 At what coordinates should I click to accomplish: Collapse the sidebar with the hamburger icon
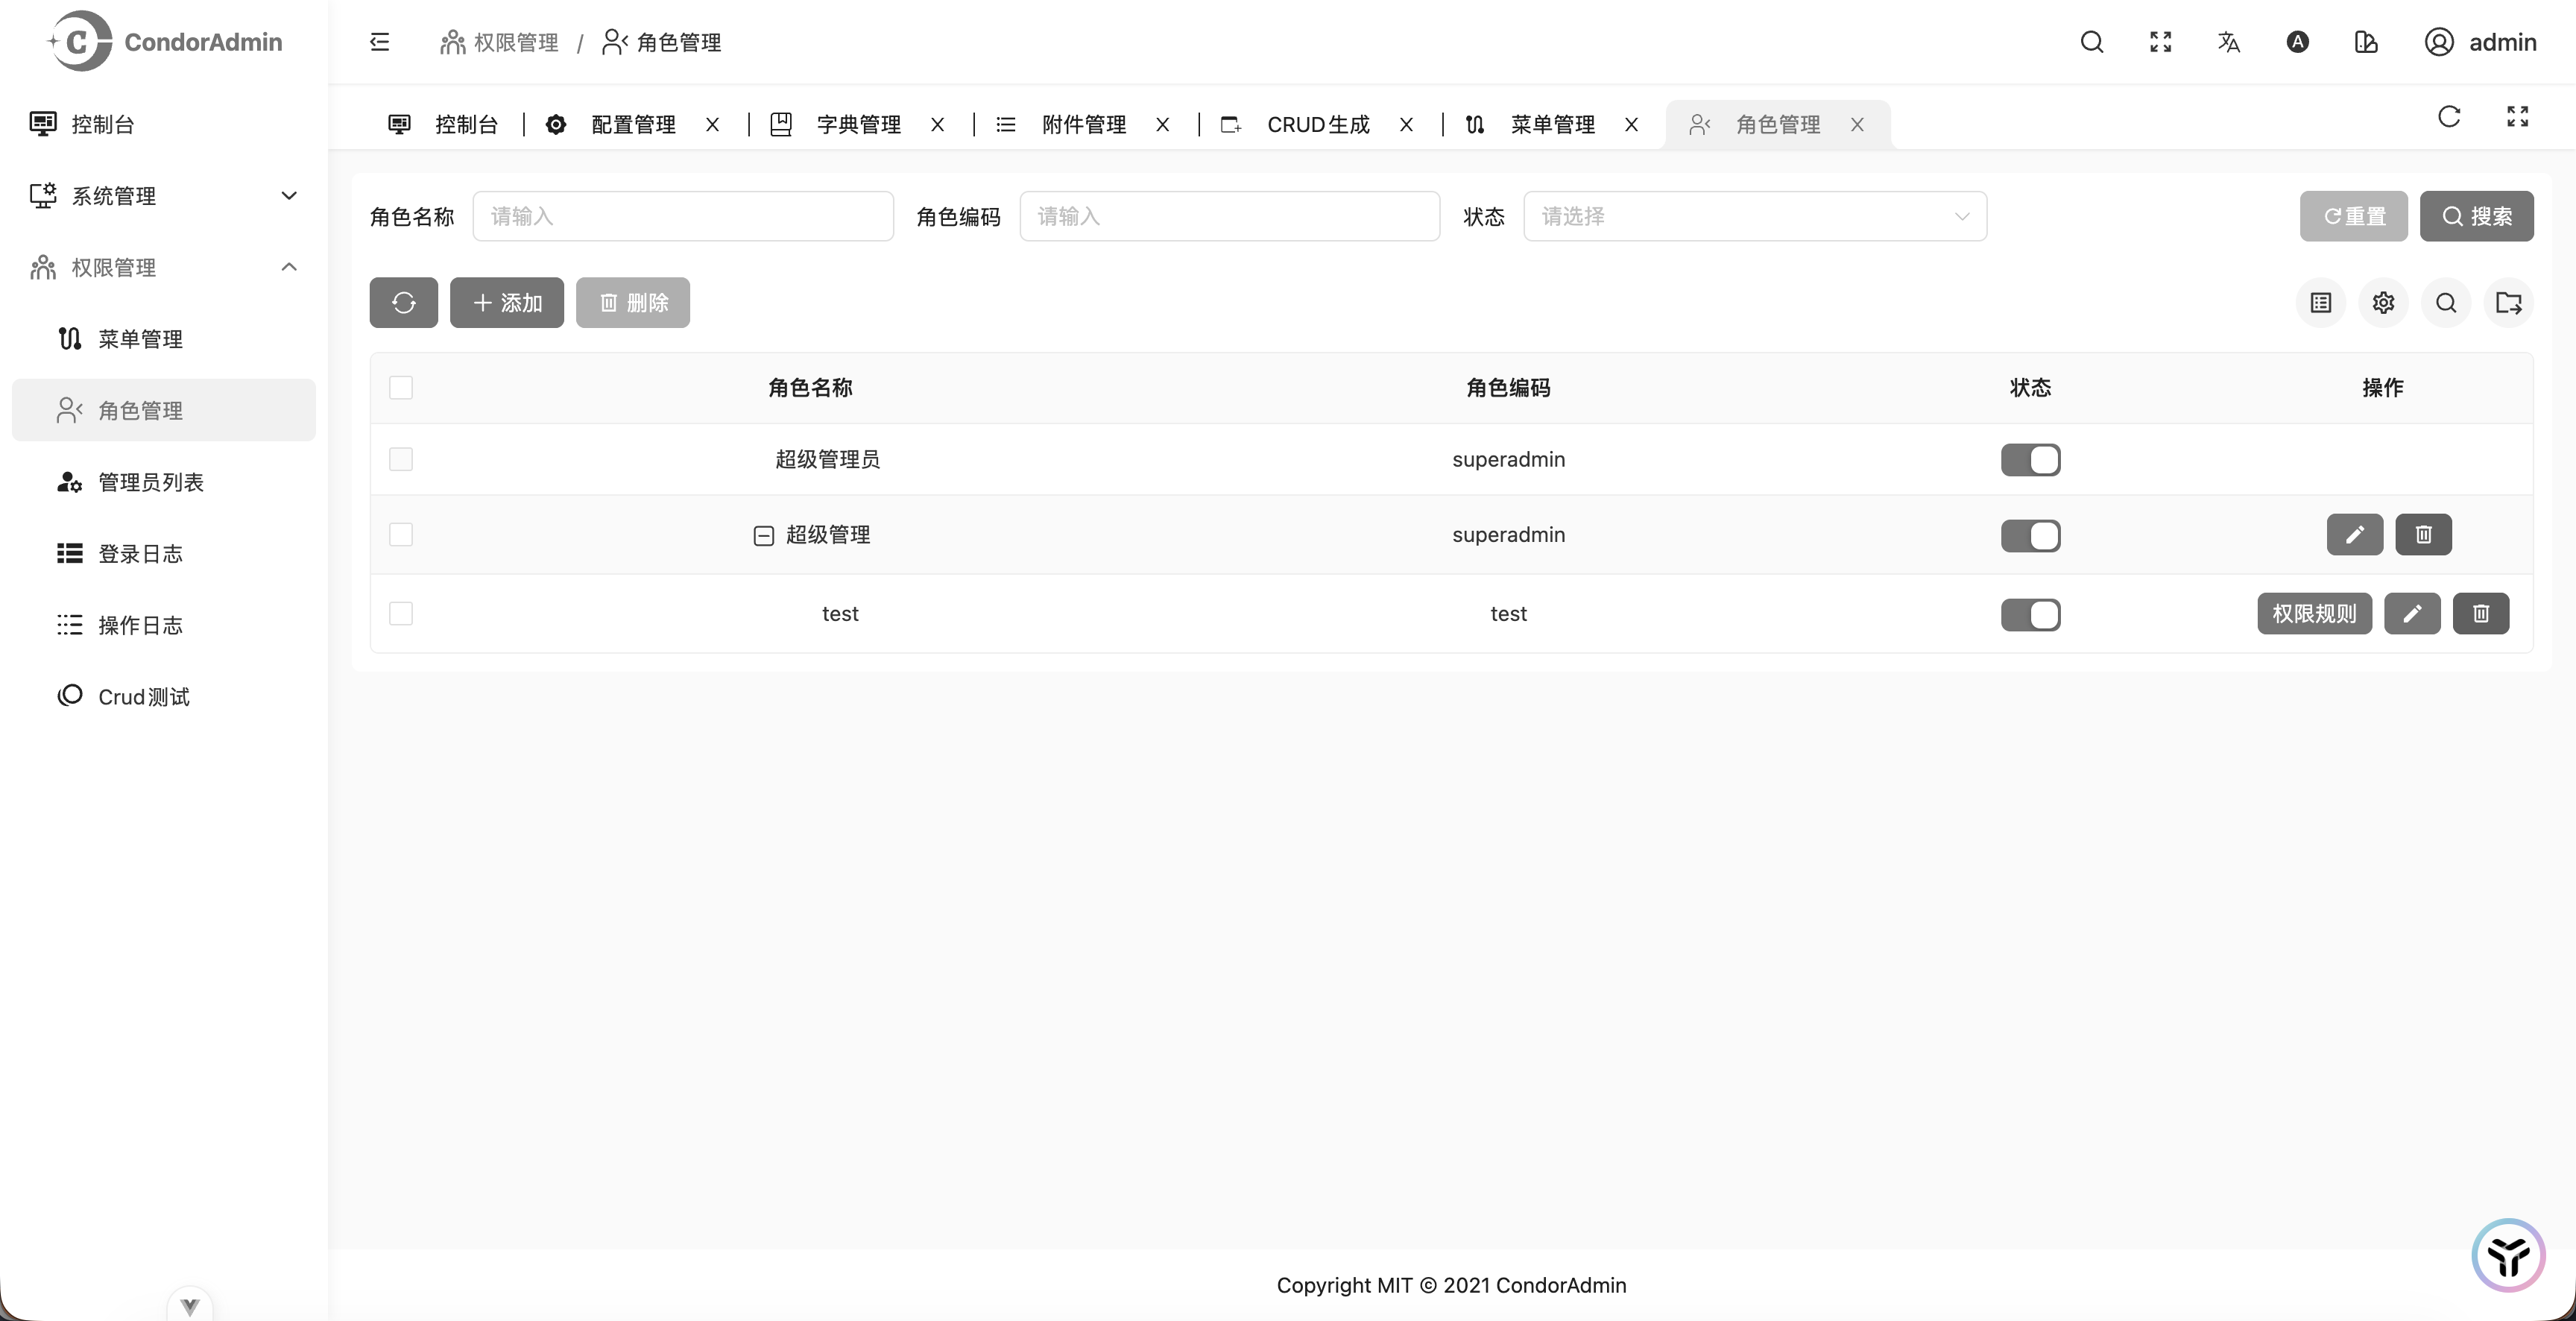pos(380,42)
